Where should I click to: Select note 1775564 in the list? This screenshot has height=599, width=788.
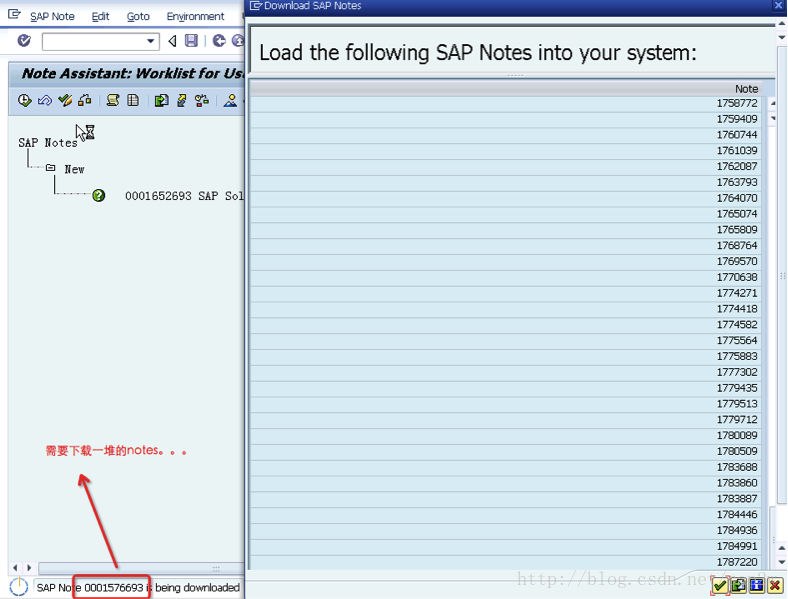click(506, 340)
